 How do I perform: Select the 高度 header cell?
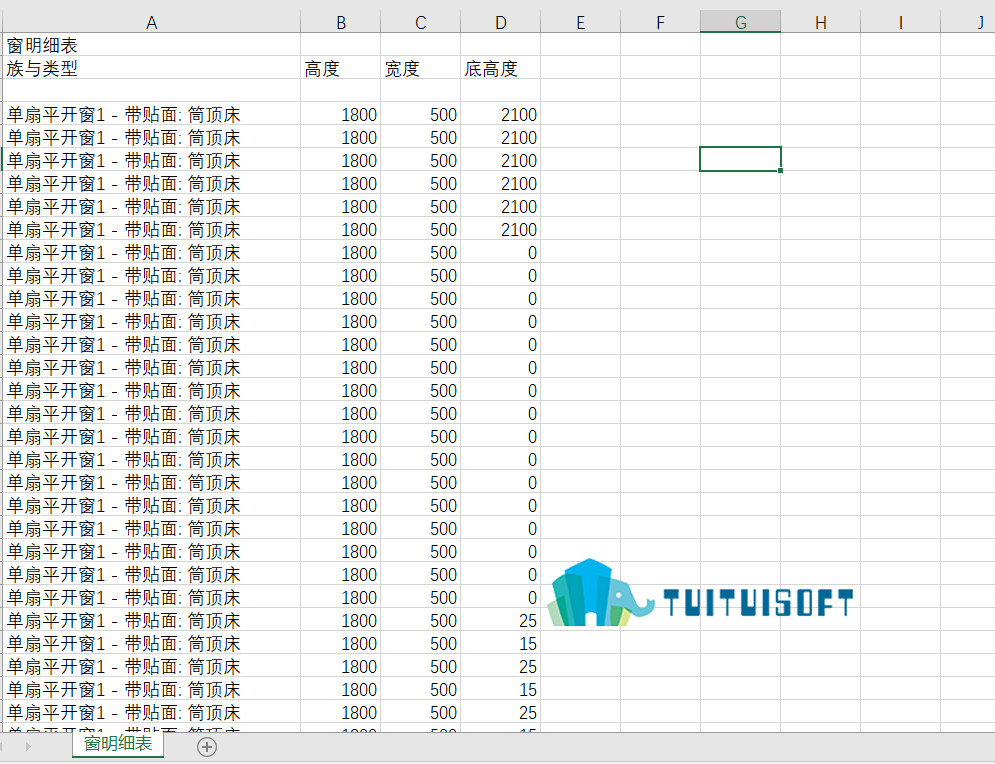click(341, 68)
